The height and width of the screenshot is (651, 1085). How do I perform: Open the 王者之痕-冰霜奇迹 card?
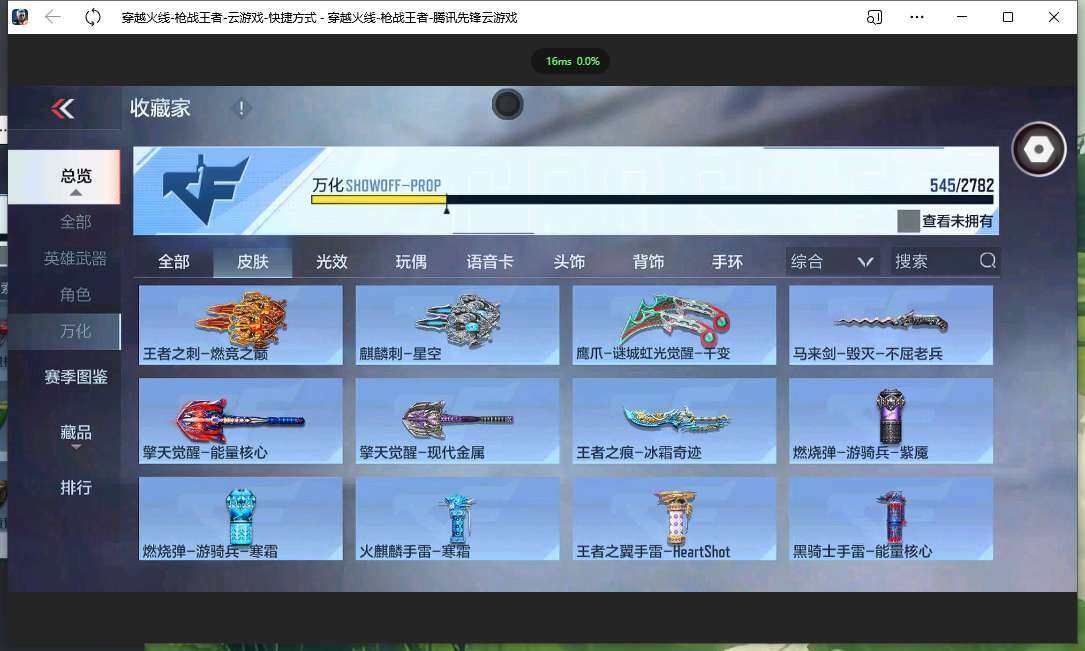[674, 421]
